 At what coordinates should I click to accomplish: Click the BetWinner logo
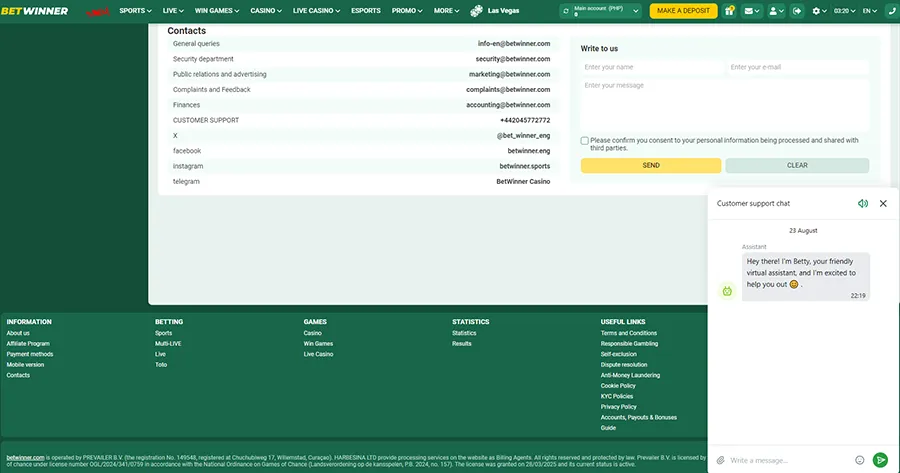[x=34, y=11]
